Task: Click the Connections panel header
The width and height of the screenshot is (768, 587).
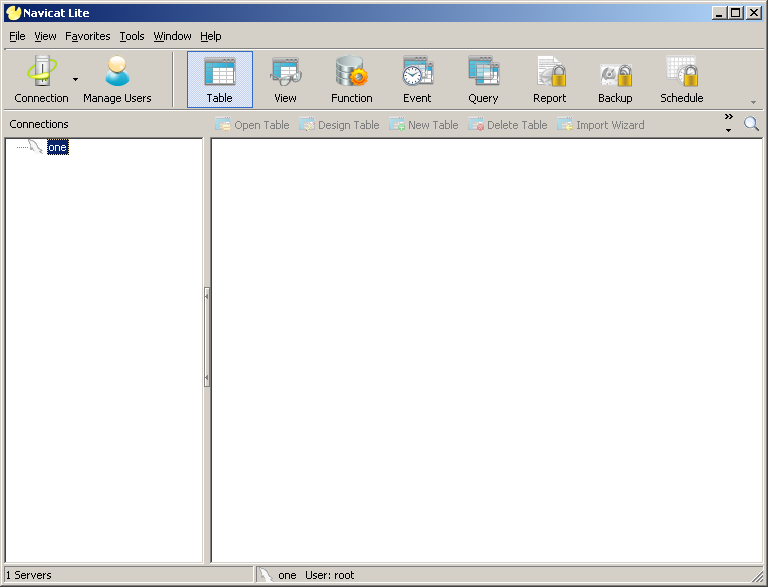Action: 39,124
